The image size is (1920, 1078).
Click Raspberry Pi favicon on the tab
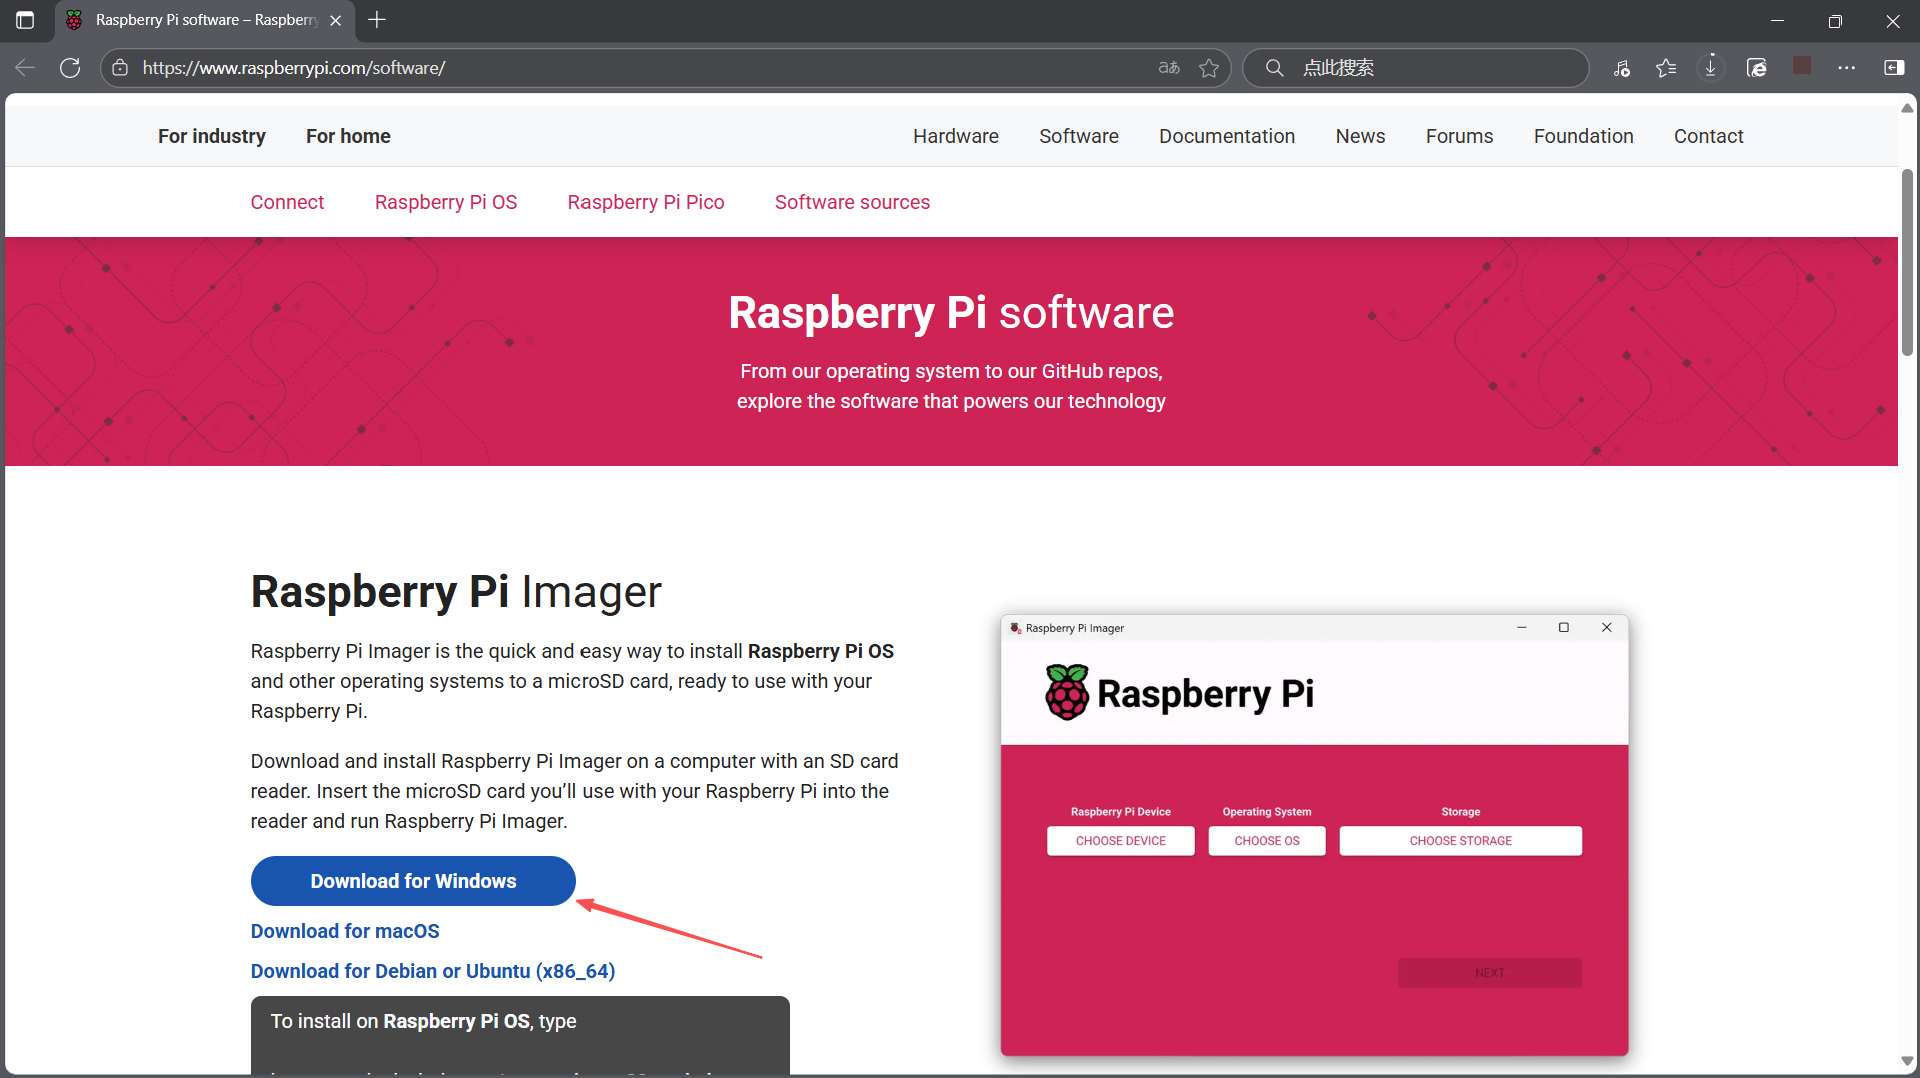[x=74, y=20]
